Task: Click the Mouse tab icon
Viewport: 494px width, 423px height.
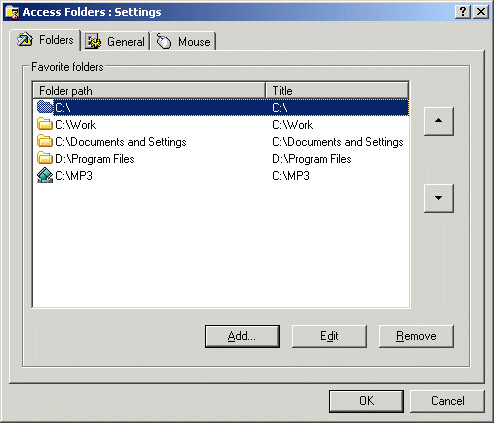Action: [164, 41]
